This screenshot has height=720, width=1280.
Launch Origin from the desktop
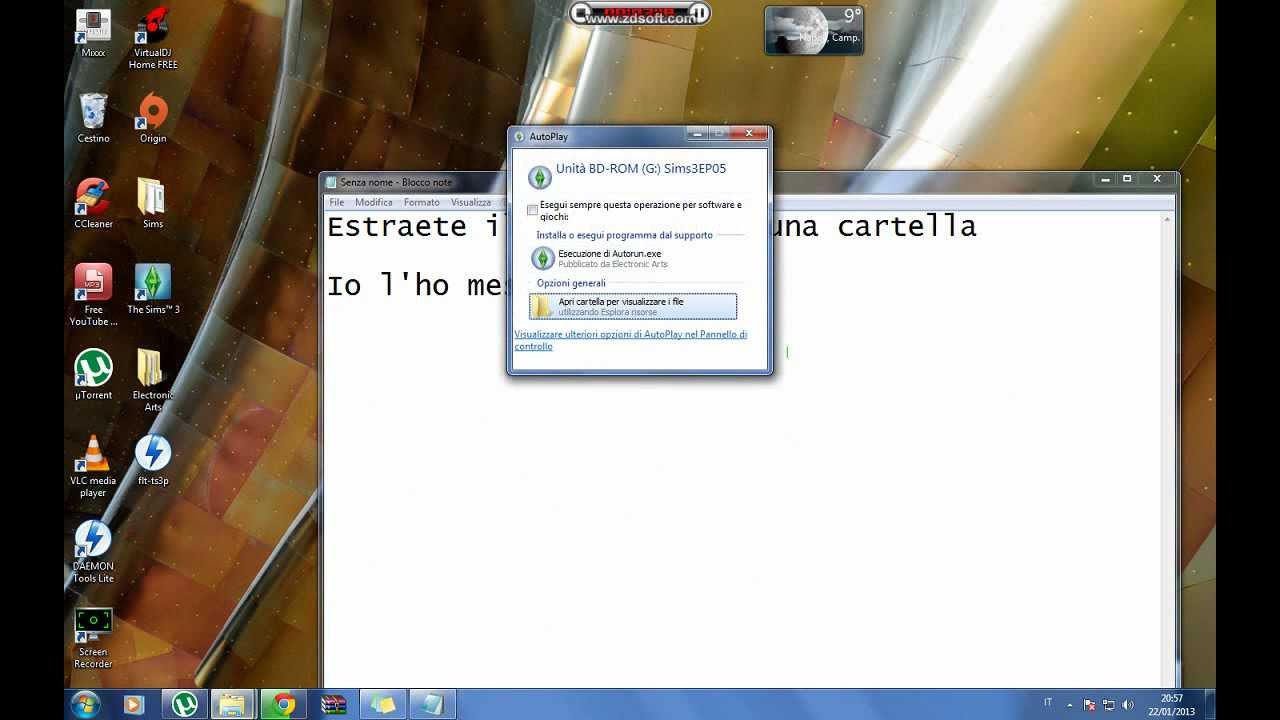pyautogui.click(x=153, y=118)
